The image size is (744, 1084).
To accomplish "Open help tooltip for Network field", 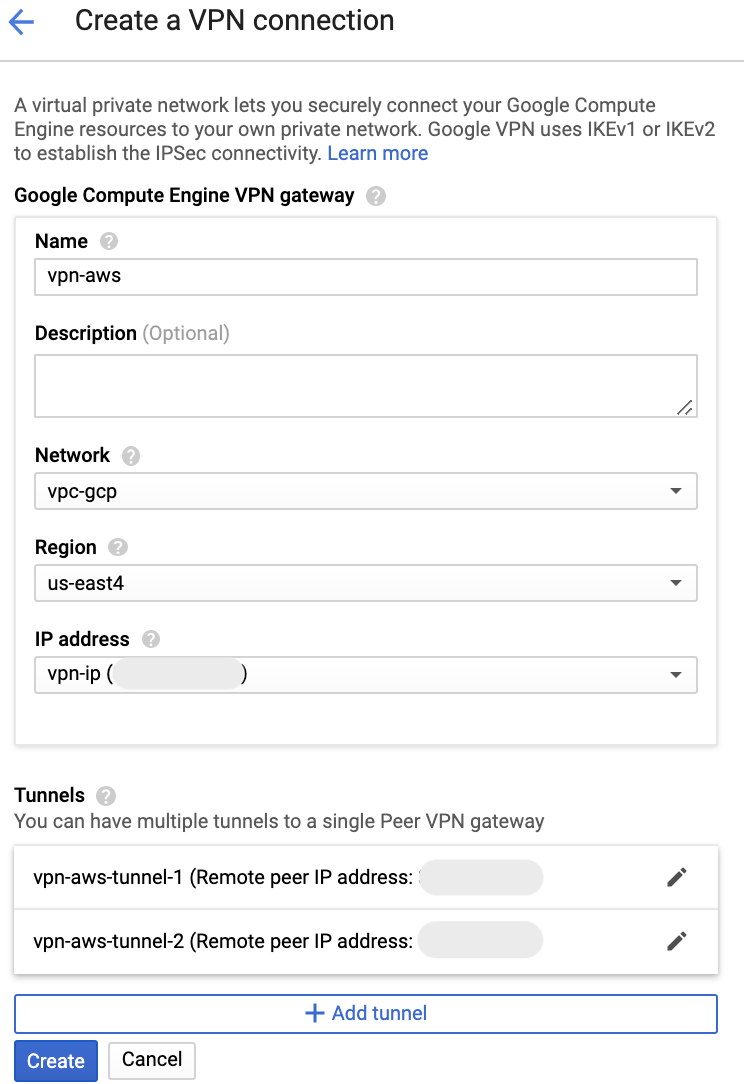I will pos(131,456).
